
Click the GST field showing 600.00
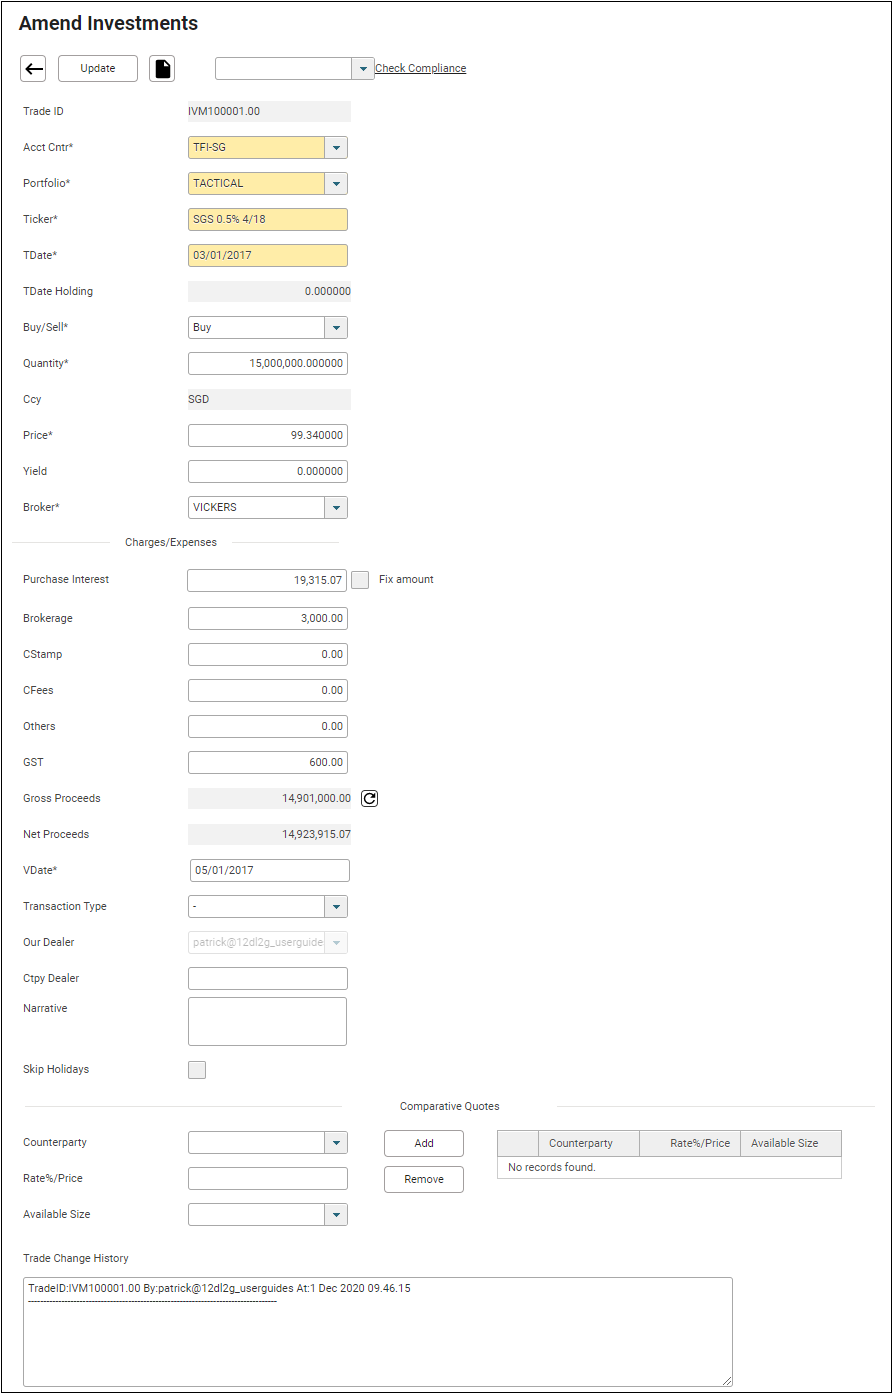click(x=268, y=763)
